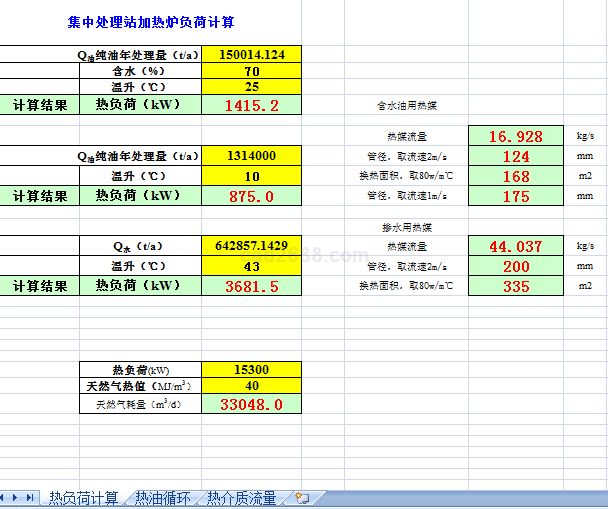Viewport: 608px width, 509px height.
Task: Select the cell with value 642857.1429
Action: point(251,245)
